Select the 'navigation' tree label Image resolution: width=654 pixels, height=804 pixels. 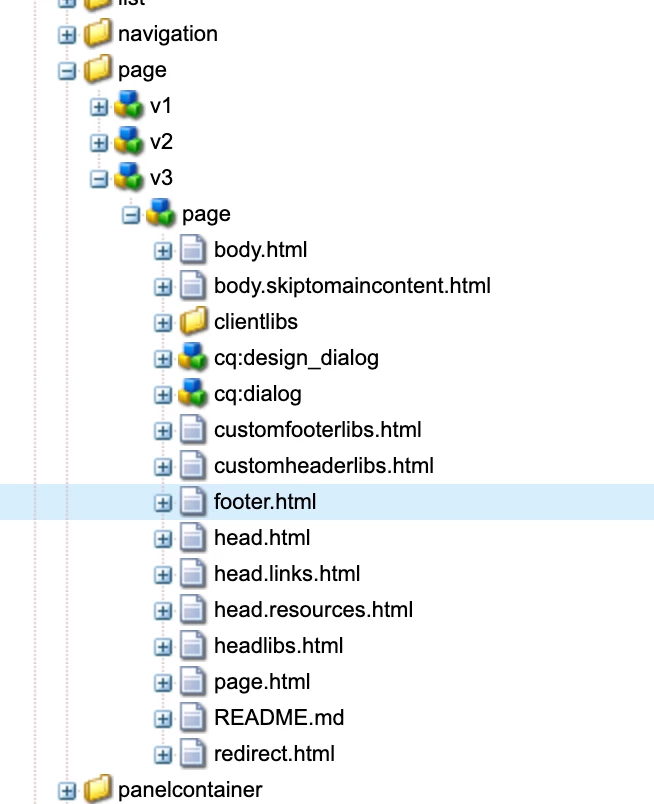168,34
